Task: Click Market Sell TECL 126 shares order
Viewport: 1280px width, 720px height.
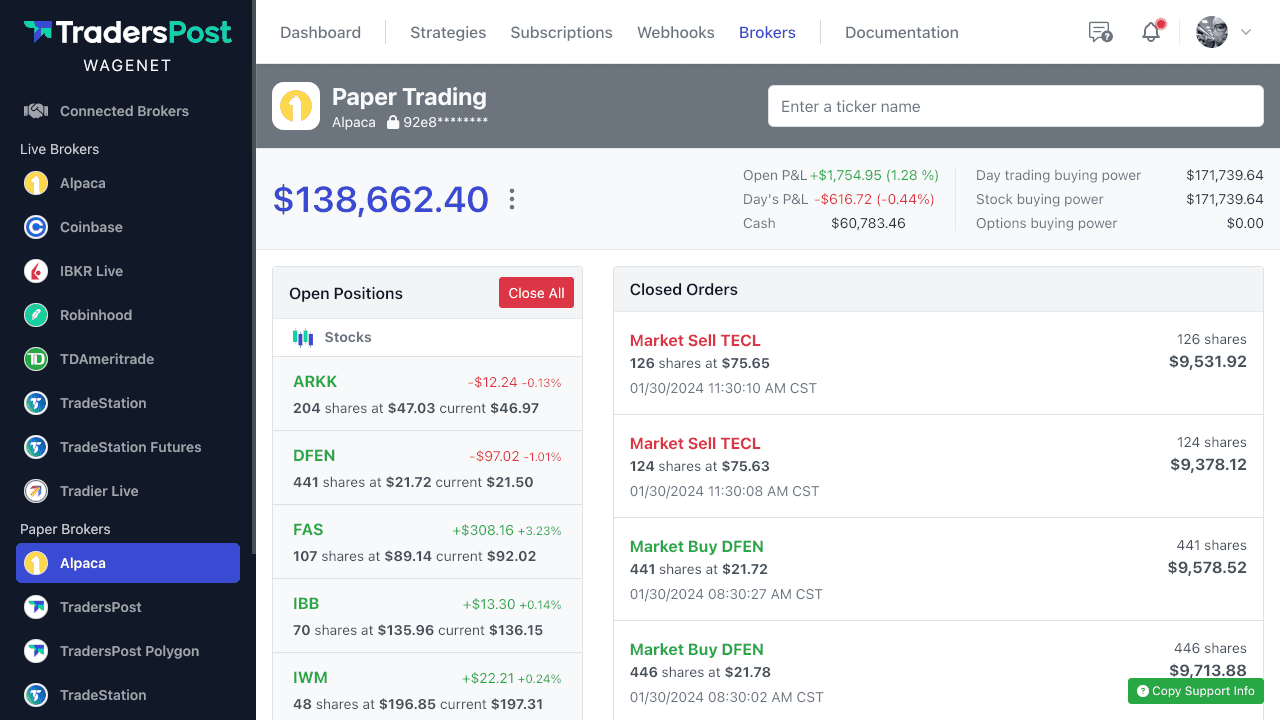Action: click(938, 363)
